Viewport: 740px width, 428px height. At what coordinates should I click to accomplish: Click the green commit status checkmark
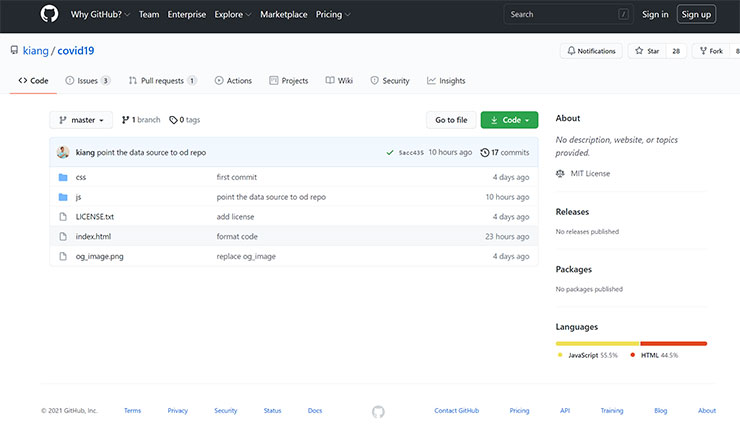tap(389, 152)
